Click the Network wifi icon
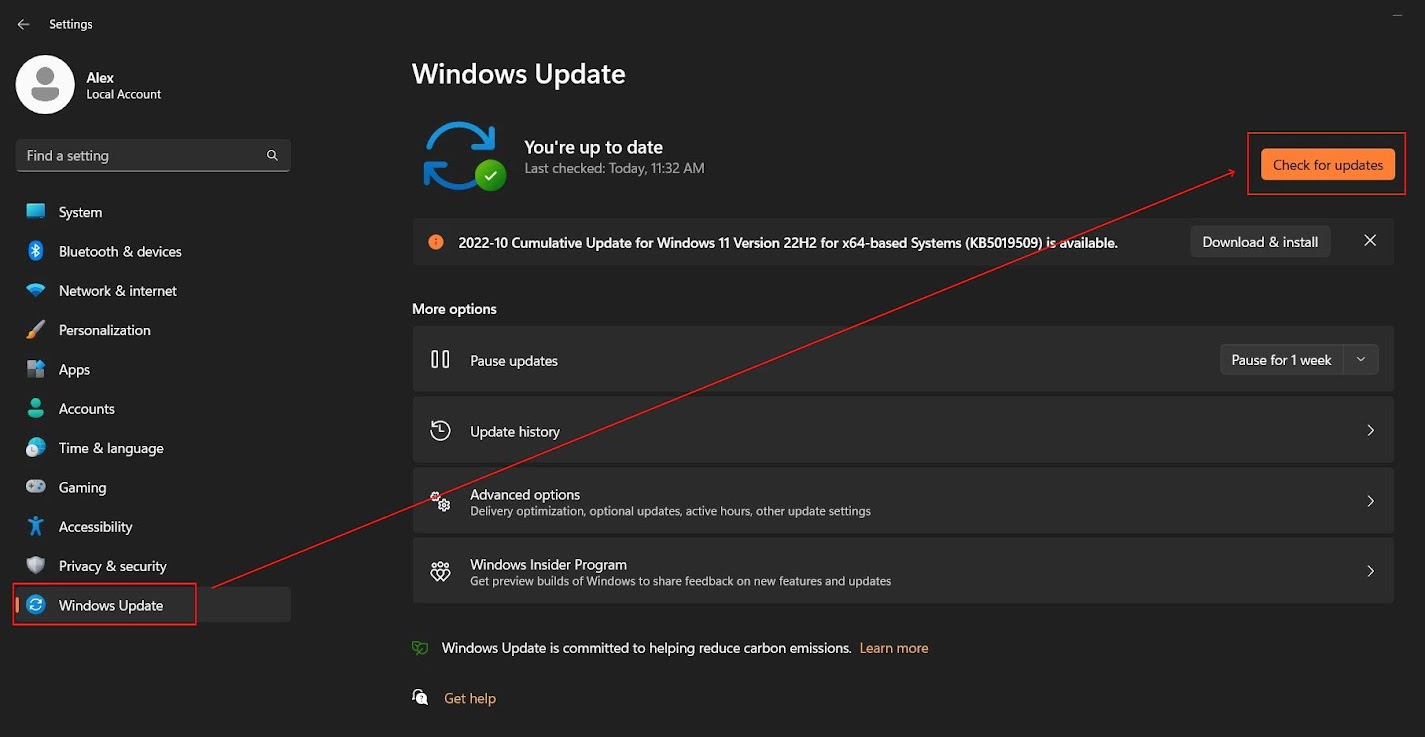Image resolution: width=1425 pixels, height=737 pixels. coord(36,291)
